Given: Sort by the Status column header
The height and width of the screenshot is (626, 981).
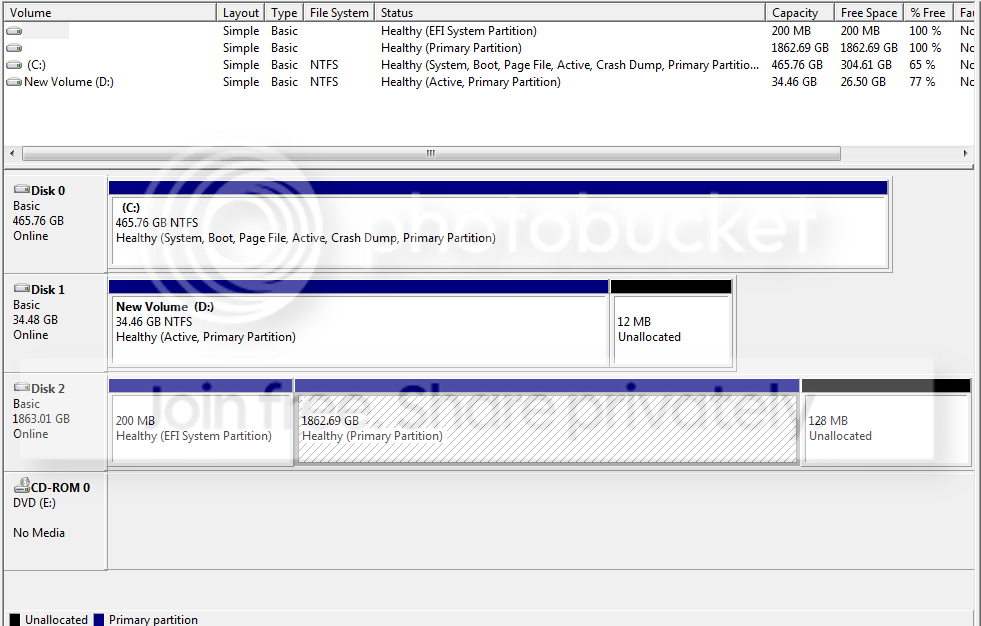Looking at the screenshot, I should click(570, 13).
